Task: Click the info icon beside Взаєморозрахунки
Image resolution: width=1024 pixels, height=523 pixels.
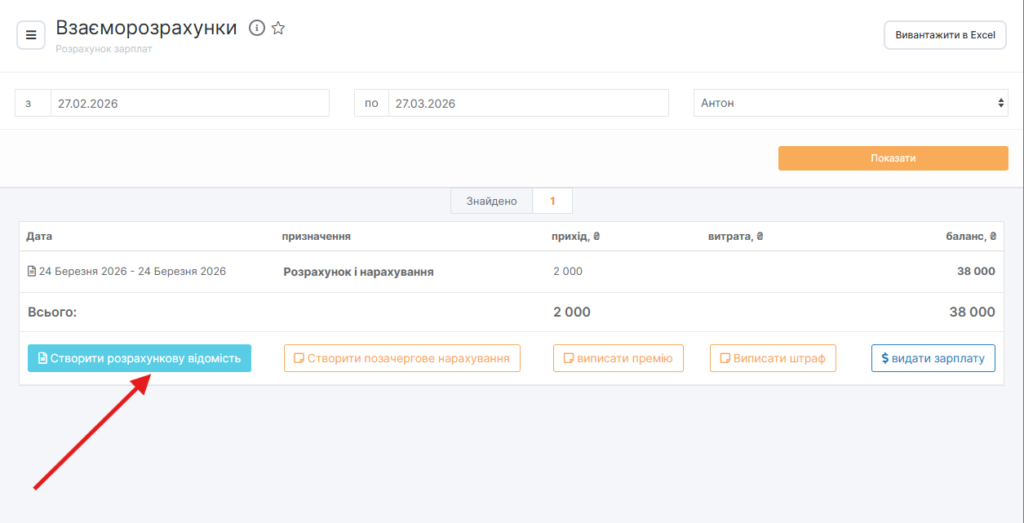Action: click(x=256, y=29)
